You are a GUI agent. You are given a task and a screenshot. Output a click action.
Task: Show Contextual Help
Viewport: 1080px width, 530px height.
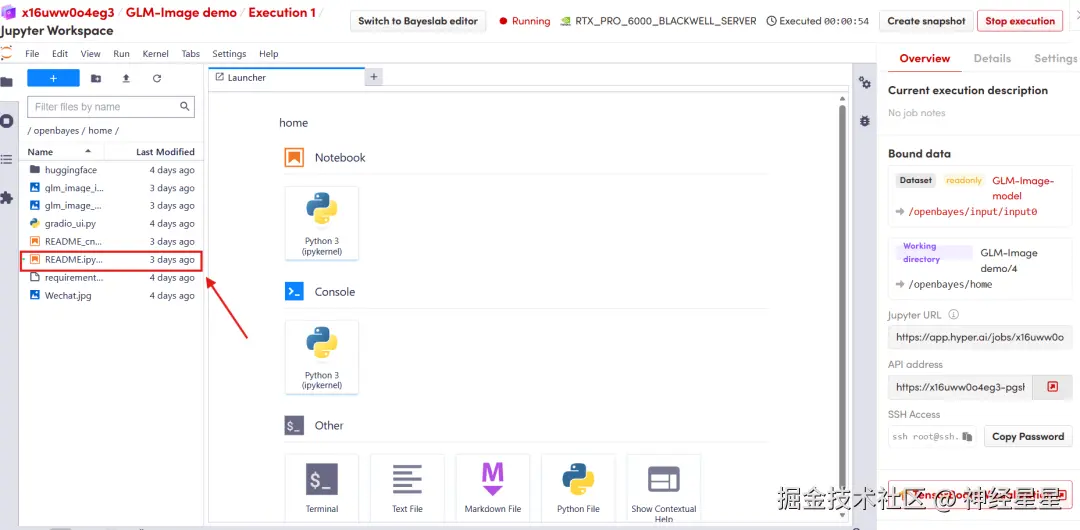click(663, 487)
